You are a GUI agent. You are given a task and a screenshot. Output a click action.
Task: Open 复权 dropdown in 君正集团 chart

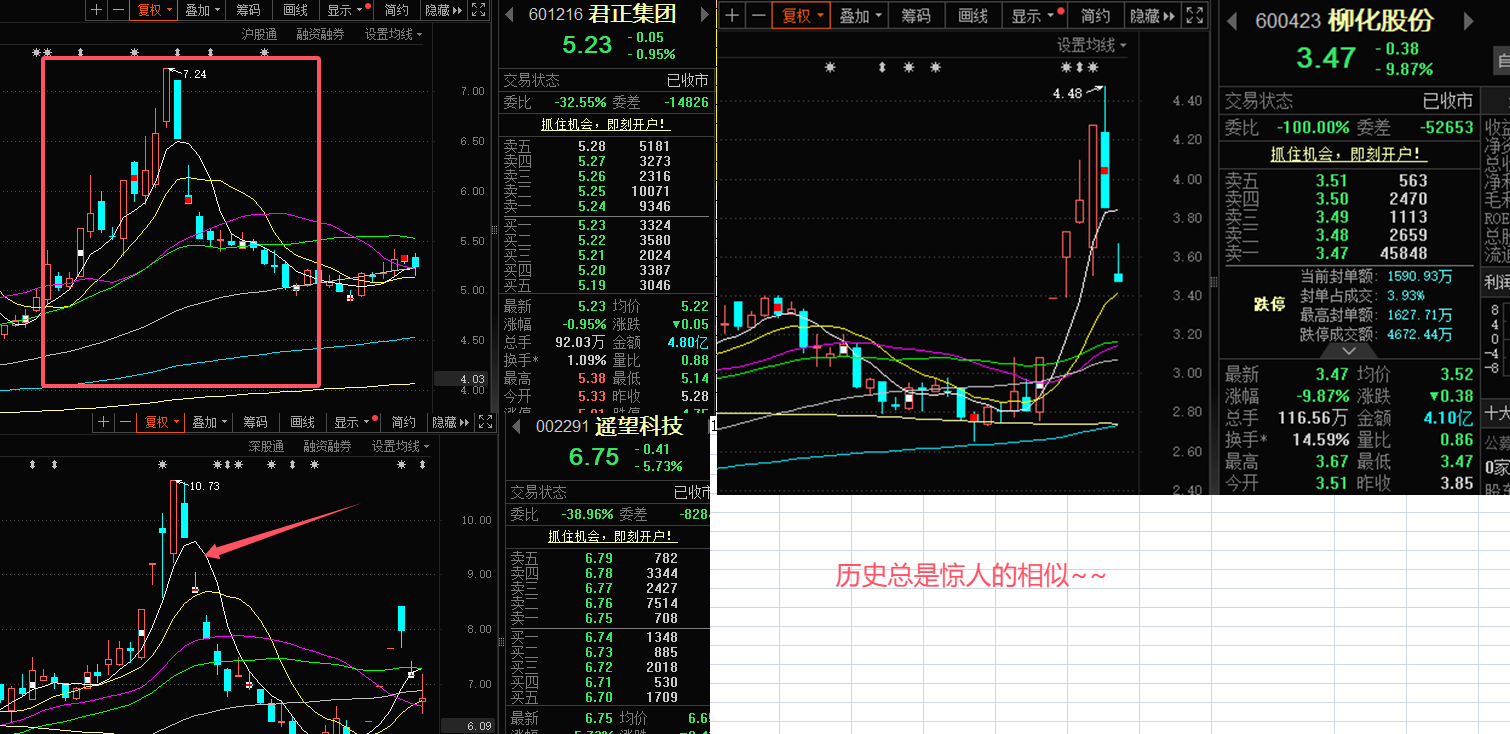click(155, 10)
